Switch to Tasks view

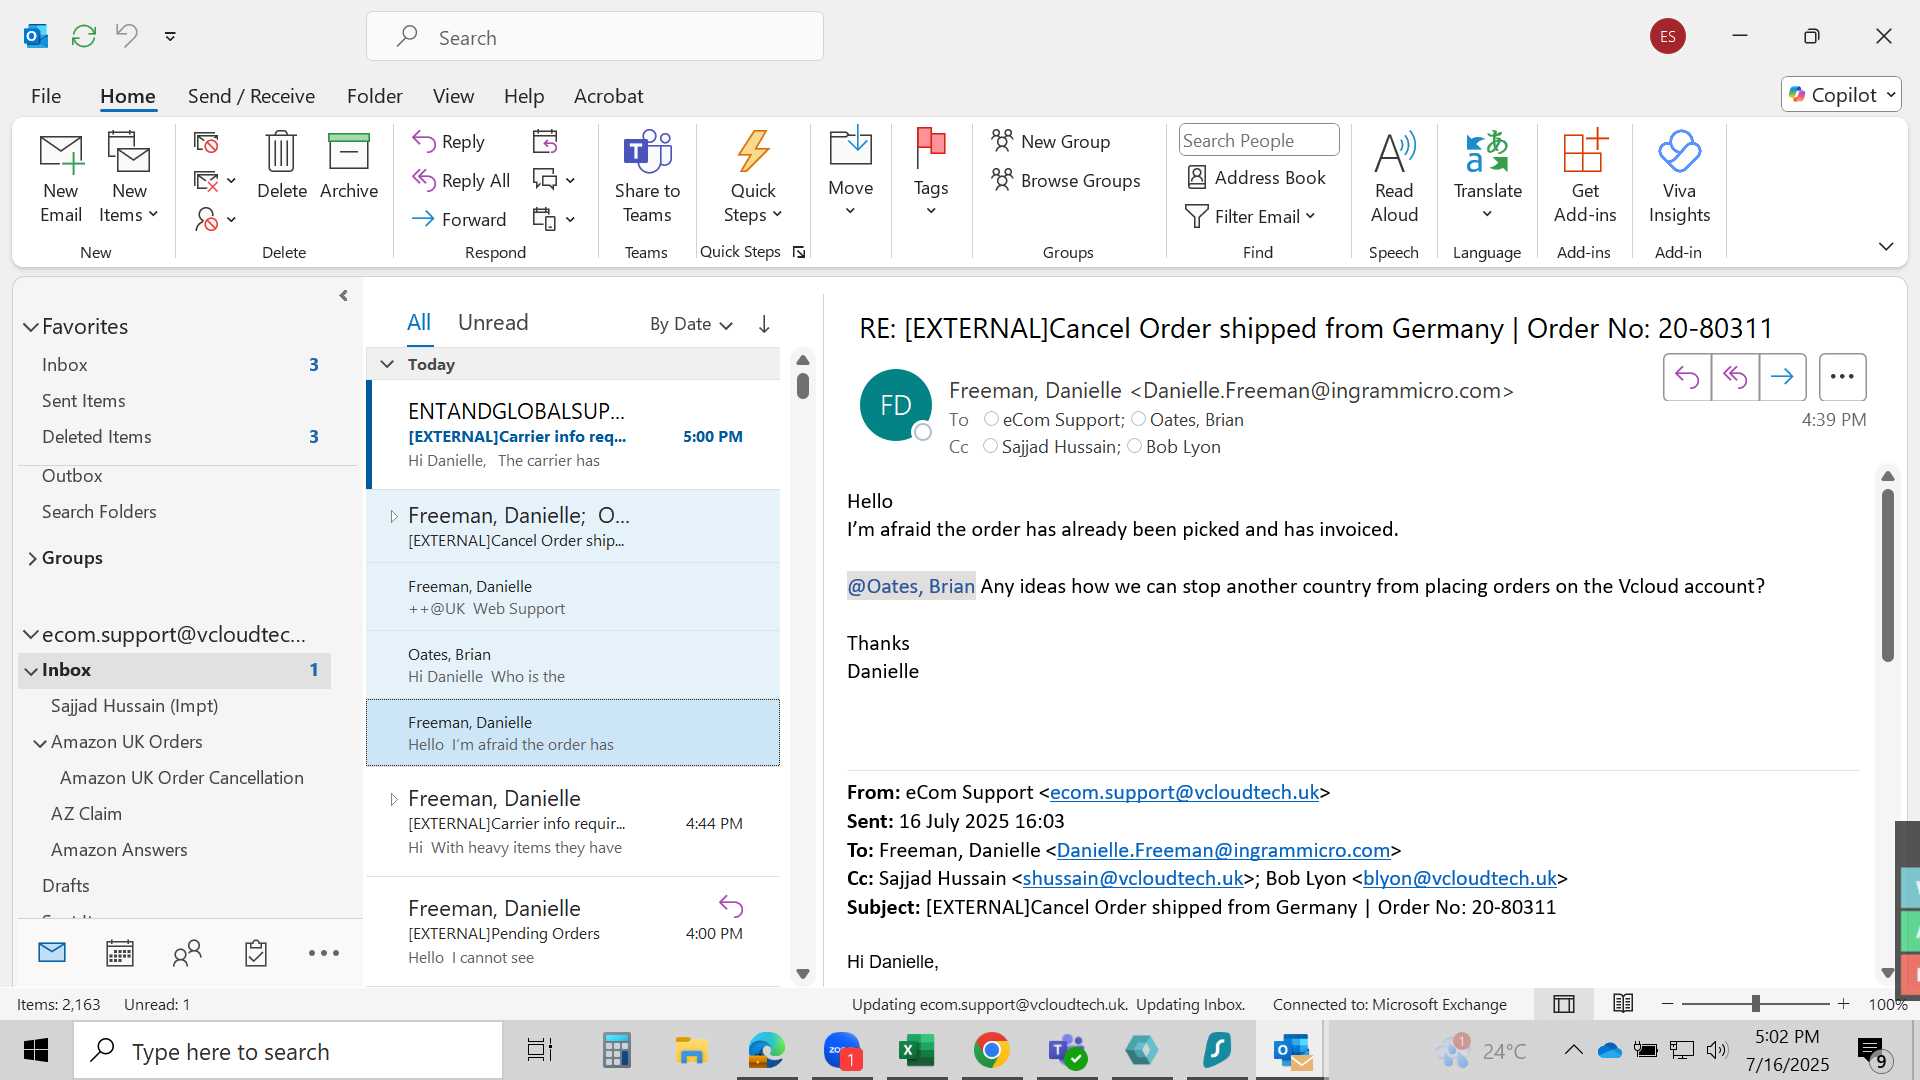click(x=256, y=953)
